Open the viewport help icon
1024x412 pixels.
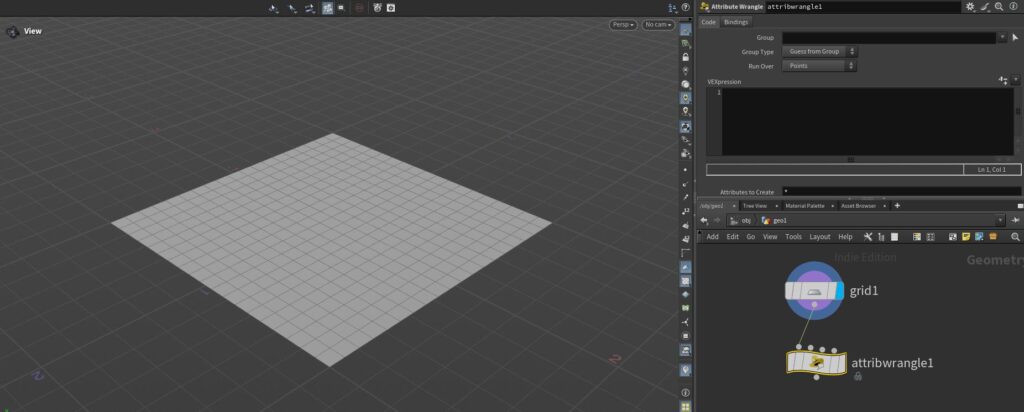(x=685, y=392)
